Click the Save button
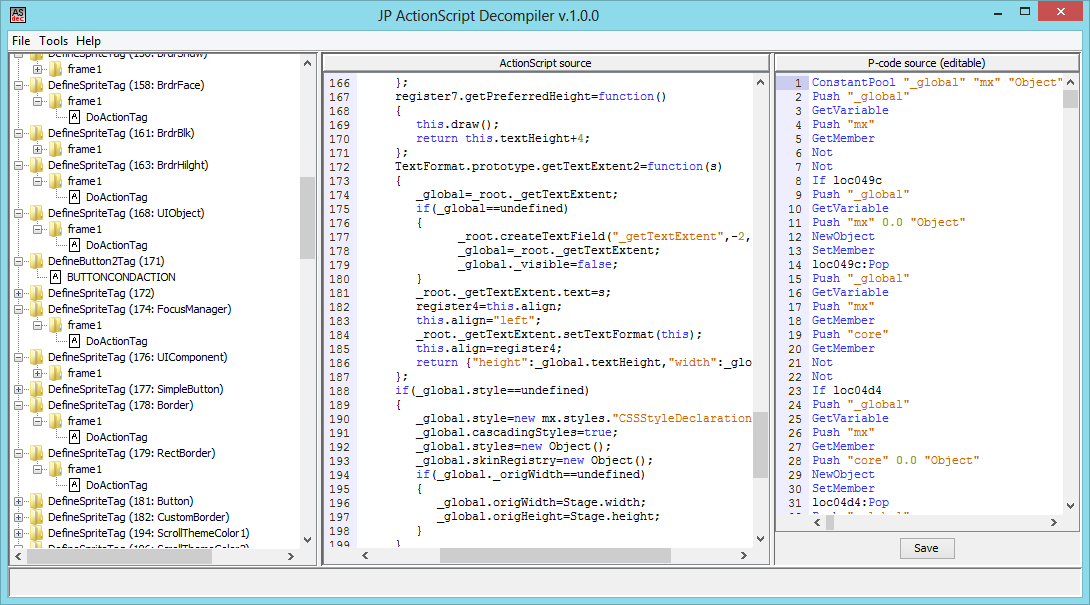This screenshot has width=1090, height=605. click(927, 548)
